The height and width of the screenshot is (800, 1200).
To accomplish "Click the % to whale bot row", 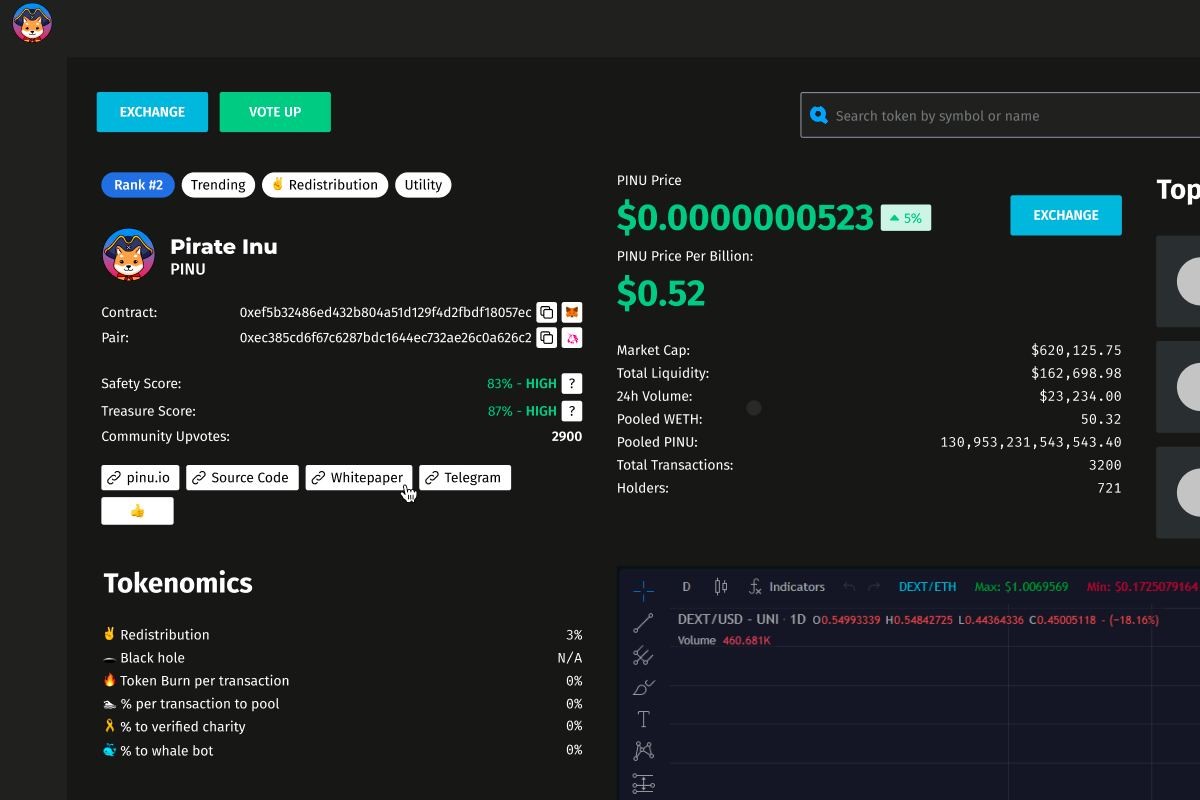I will (342, 751).
